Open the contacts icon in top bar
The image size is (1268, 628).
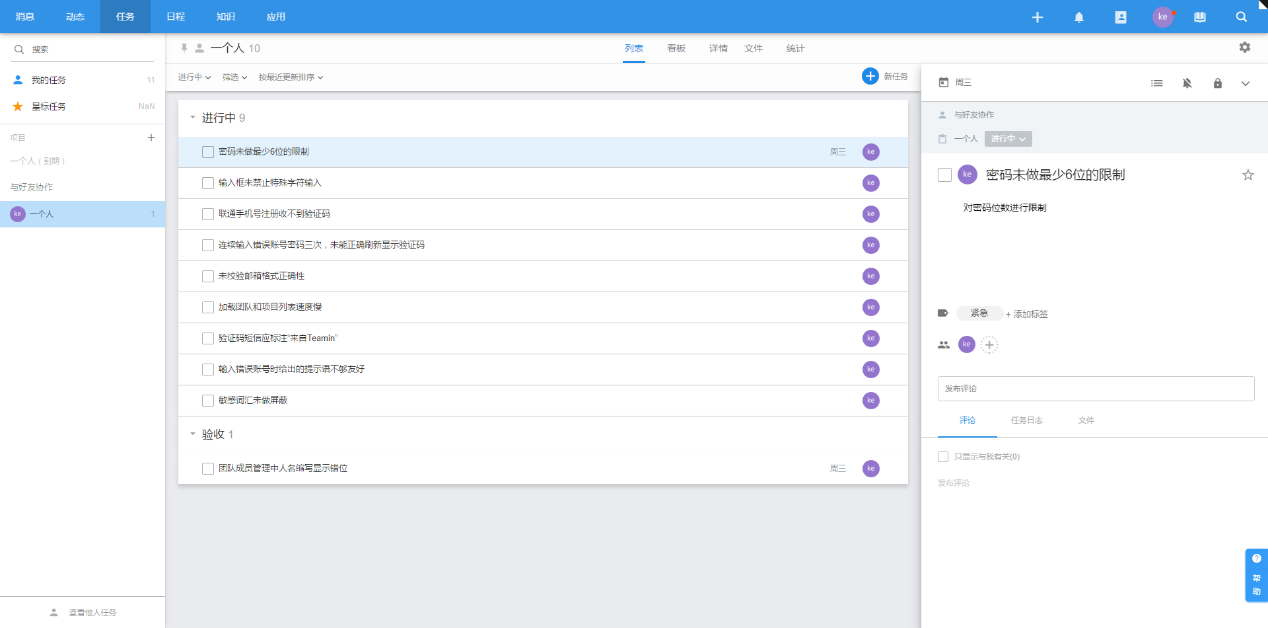[x=1120, y=17]
